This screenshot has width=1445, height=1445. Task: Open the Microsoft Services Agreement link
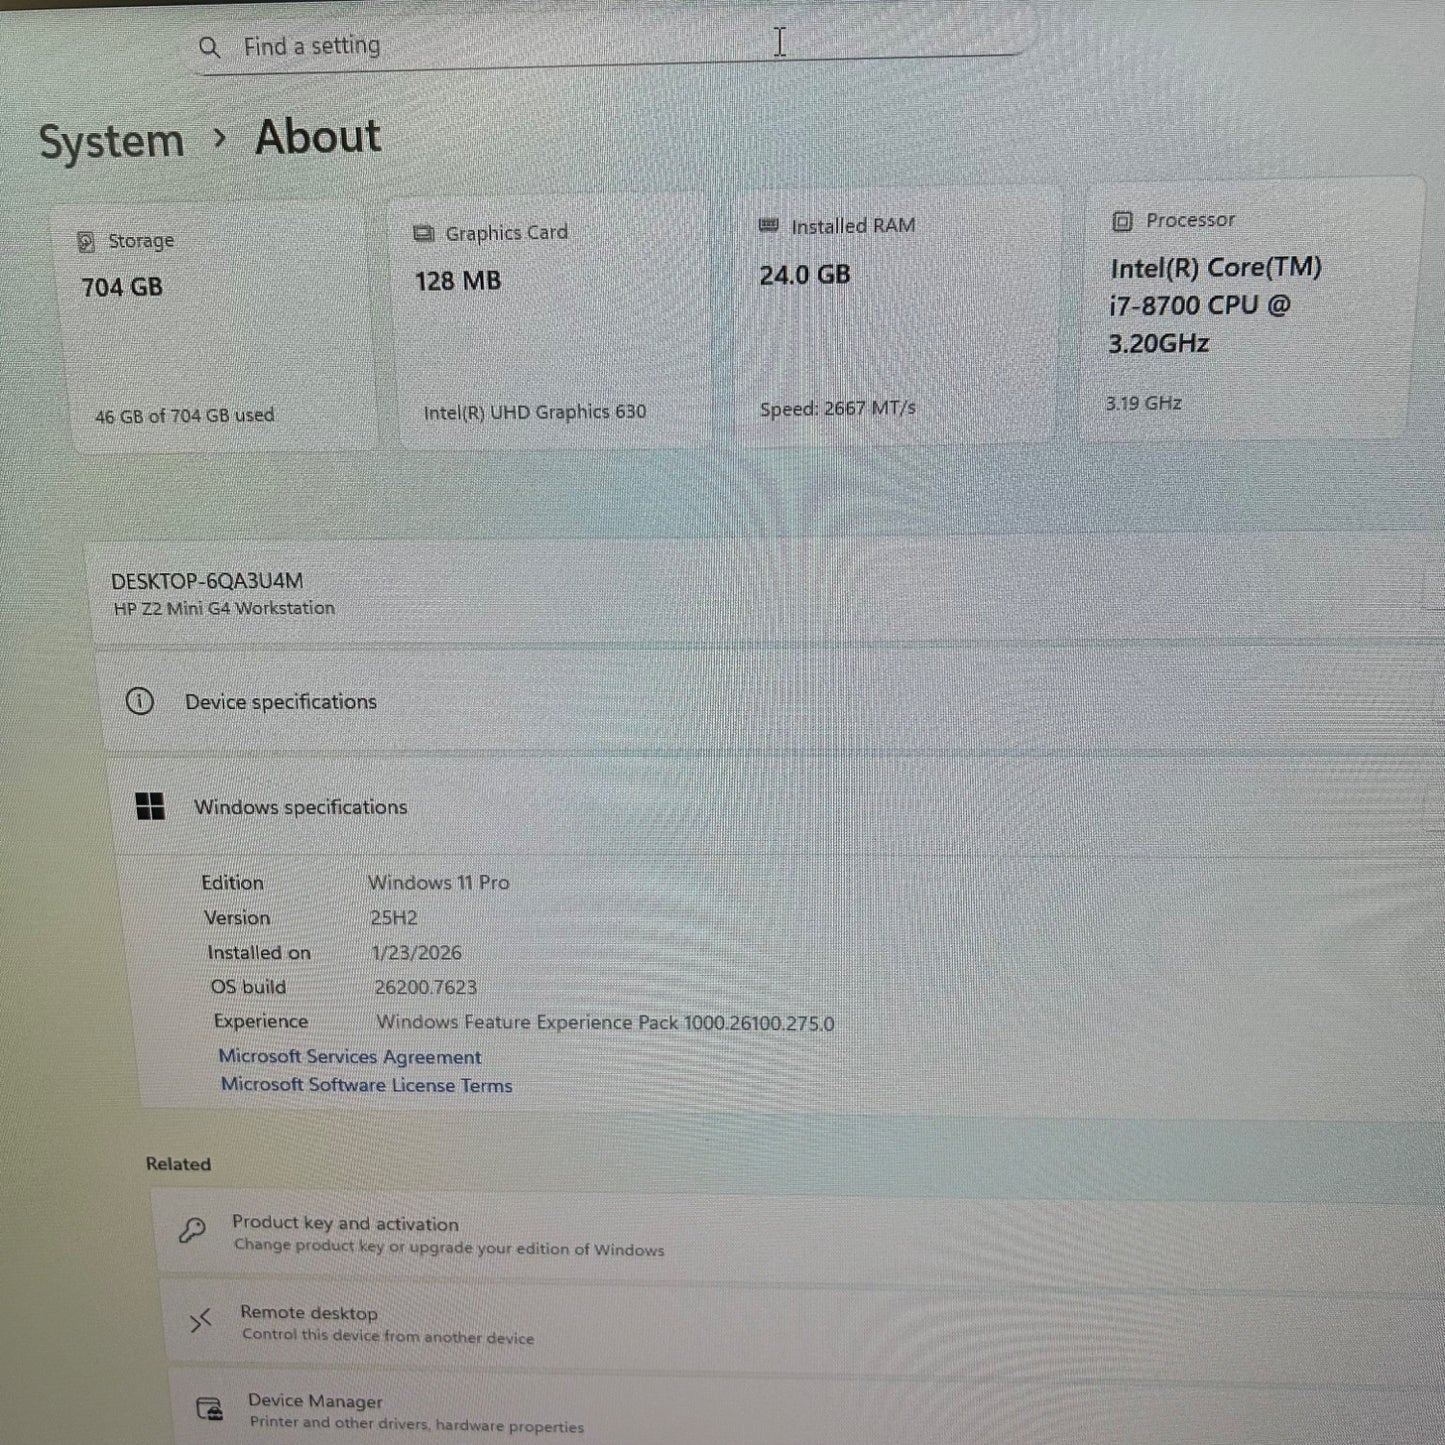click(351, 1057)
